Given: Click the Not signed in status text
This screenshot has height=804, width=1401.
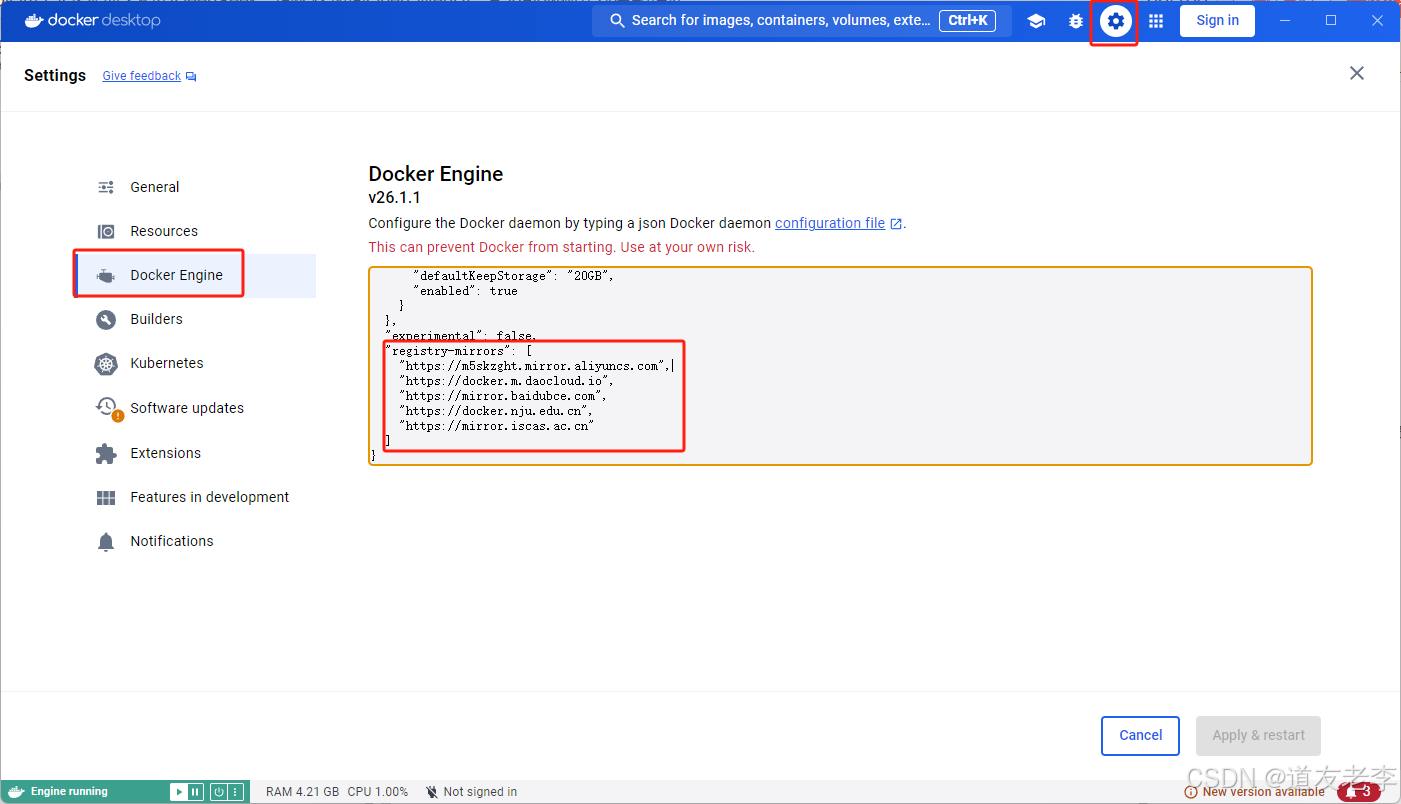Looking at the screenshot, I should (480, 792).
